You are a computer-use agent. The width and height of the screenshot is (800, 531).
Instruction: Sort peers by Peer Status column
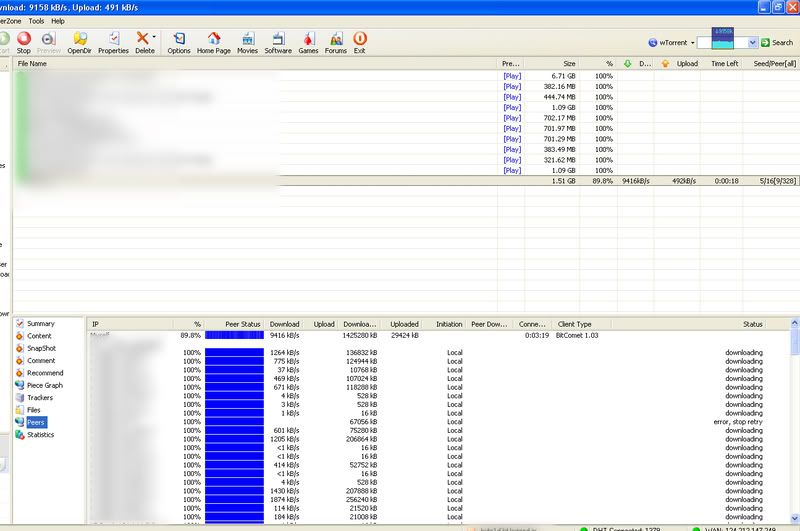234,324
